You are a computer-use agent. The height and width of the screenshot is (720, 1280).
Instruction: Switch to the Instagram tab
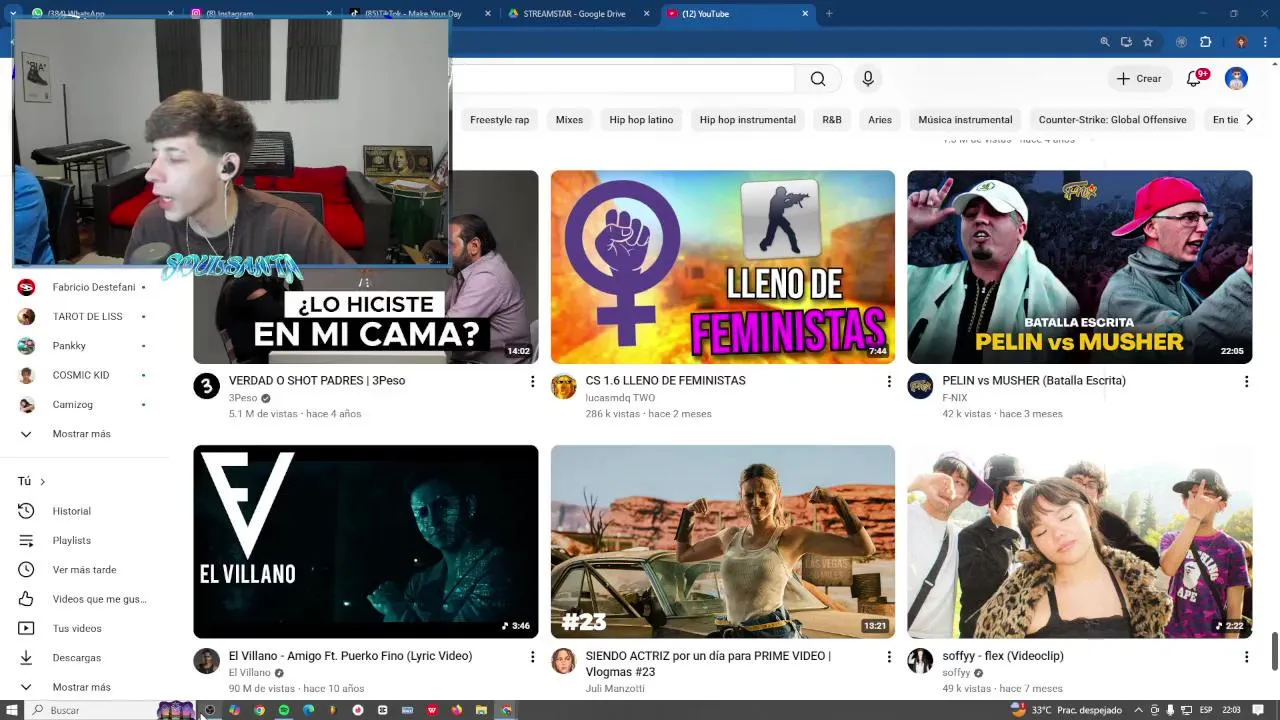click(260, 14)
